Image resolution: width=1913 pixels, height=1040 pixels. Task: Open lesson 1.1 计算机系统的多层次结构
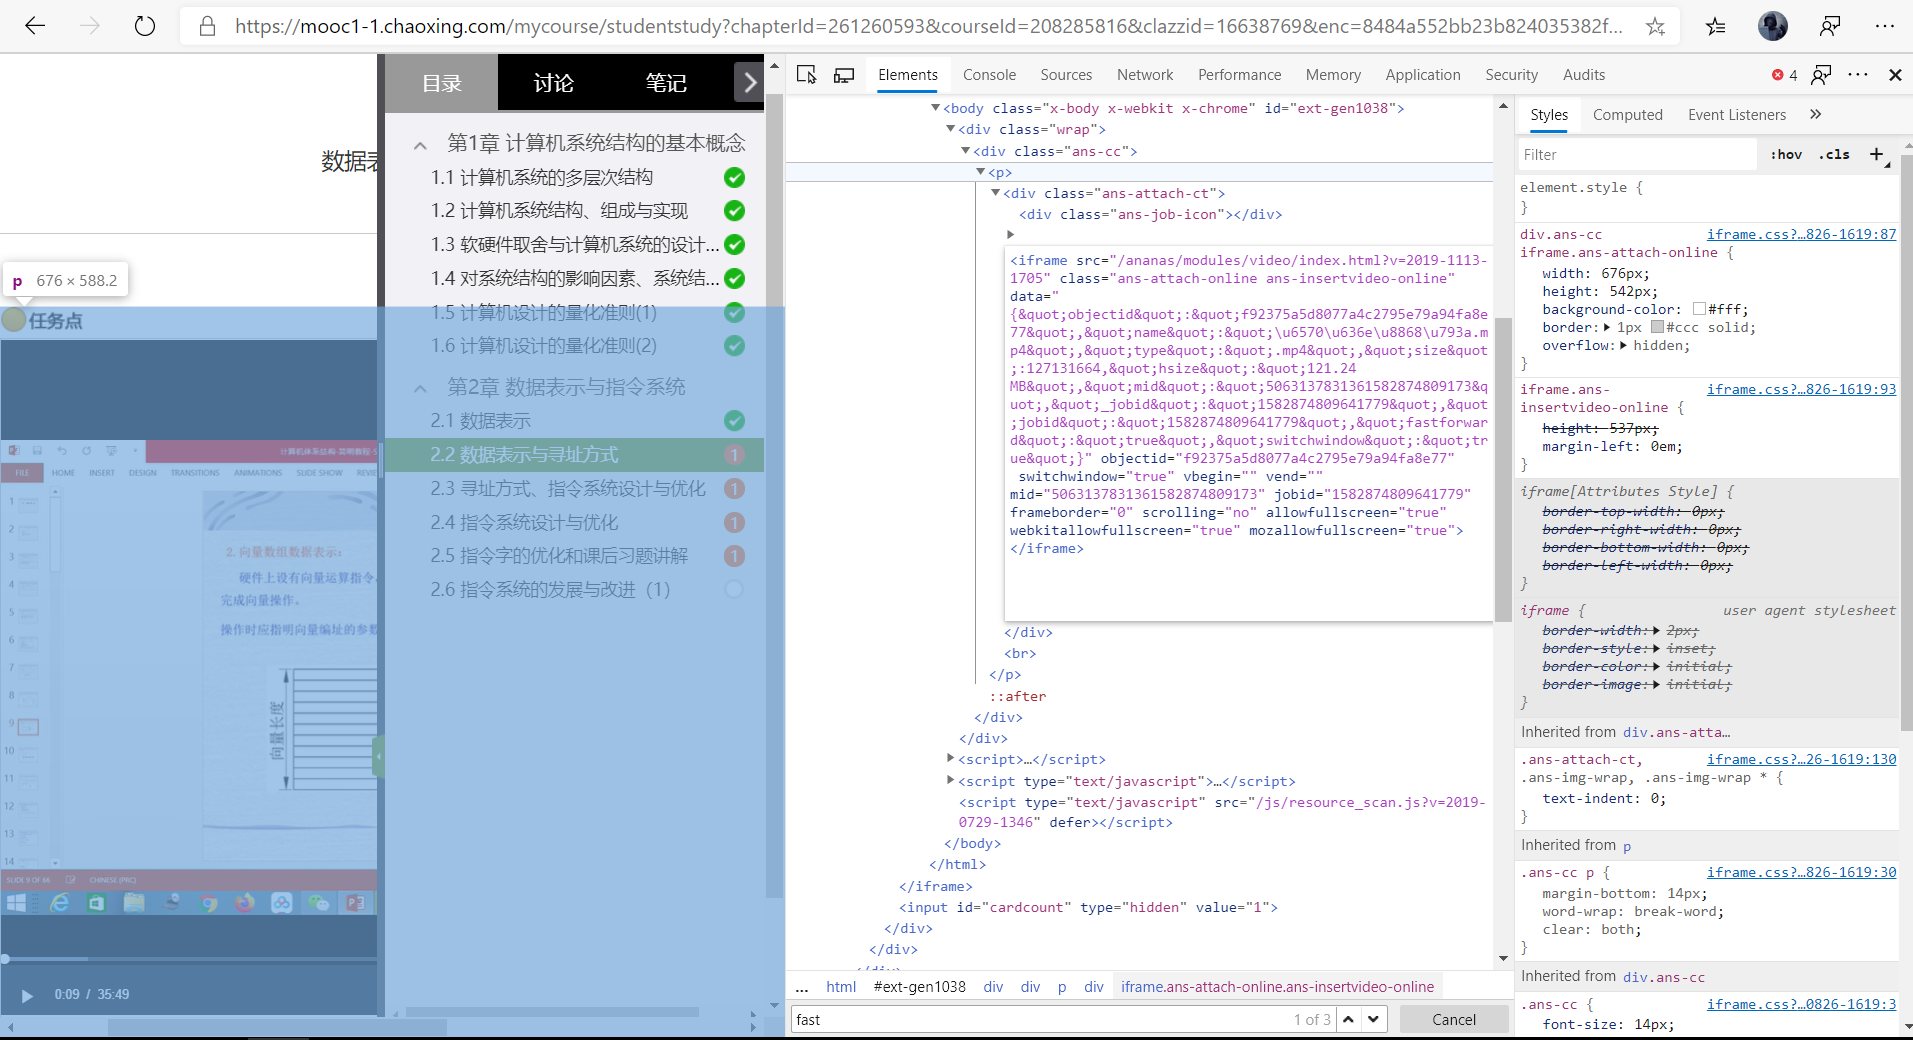[x=542, y=177]
